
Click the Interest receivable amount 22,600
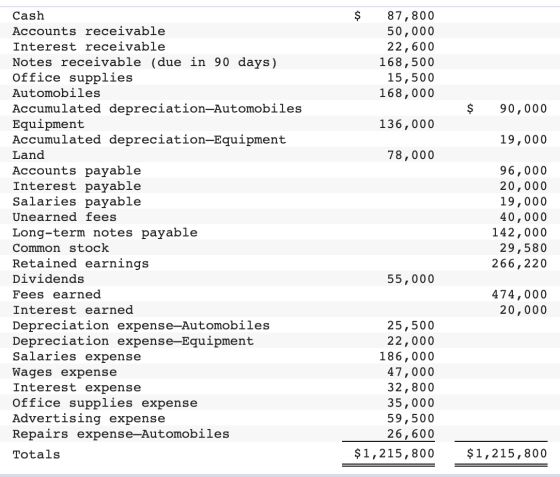click(x=411, y=47)
